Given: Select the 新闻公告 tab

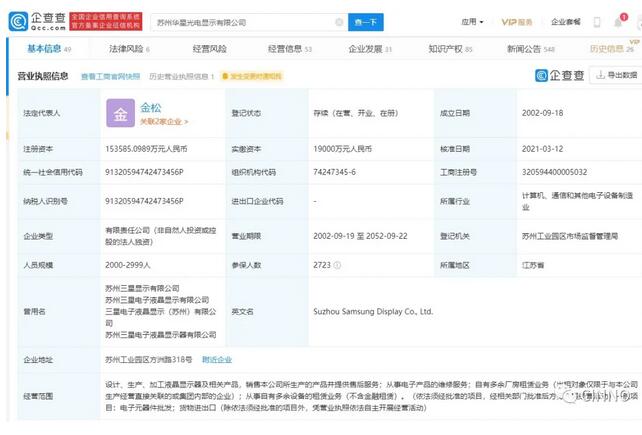Looking at the screenshot, I should [x=526, y=48].
